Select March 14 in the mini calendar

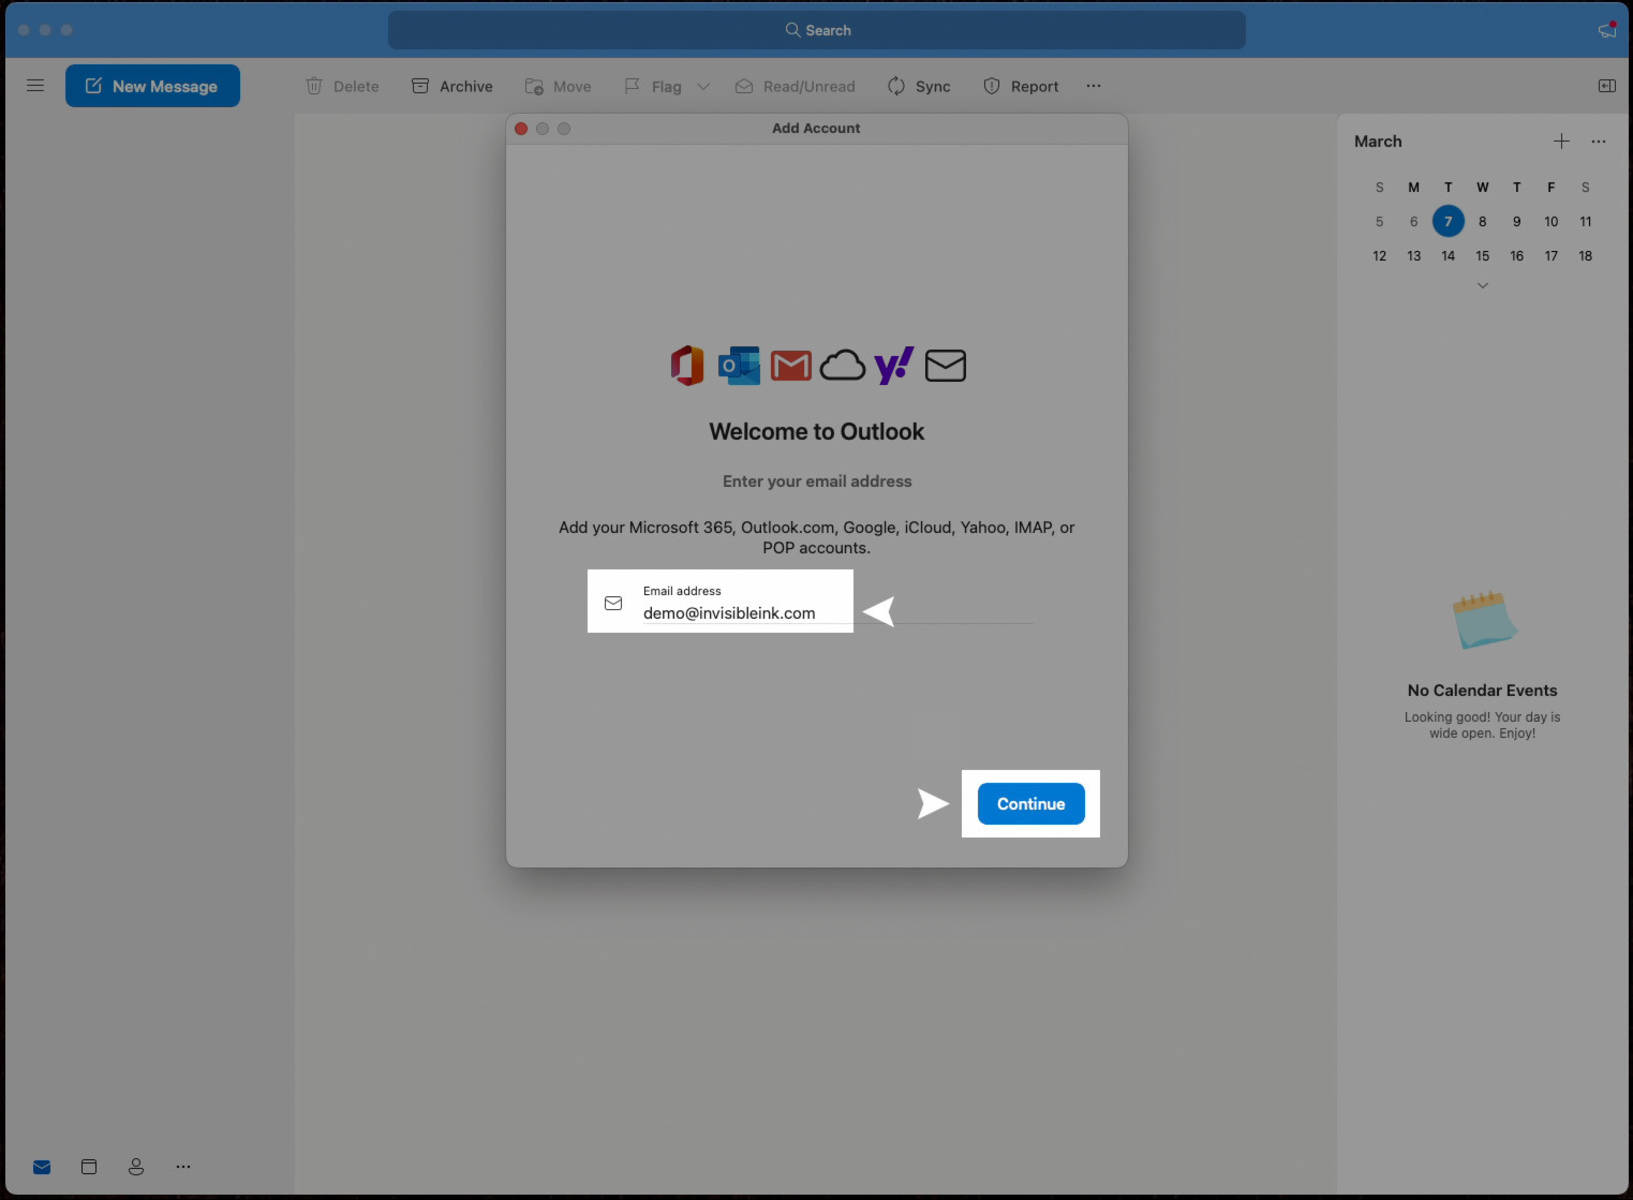(x=1448, y=256)
